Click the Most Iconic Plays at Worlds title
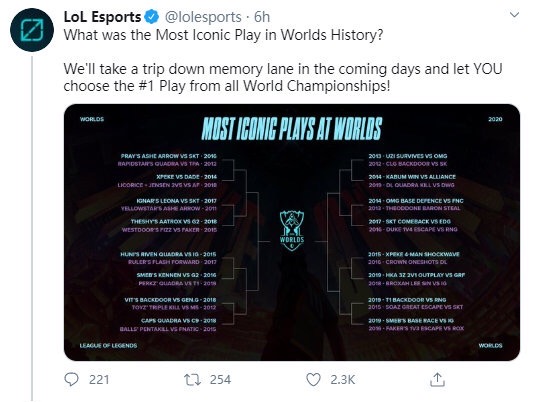Viewport: 535px width, 402px height. point(292,129)
